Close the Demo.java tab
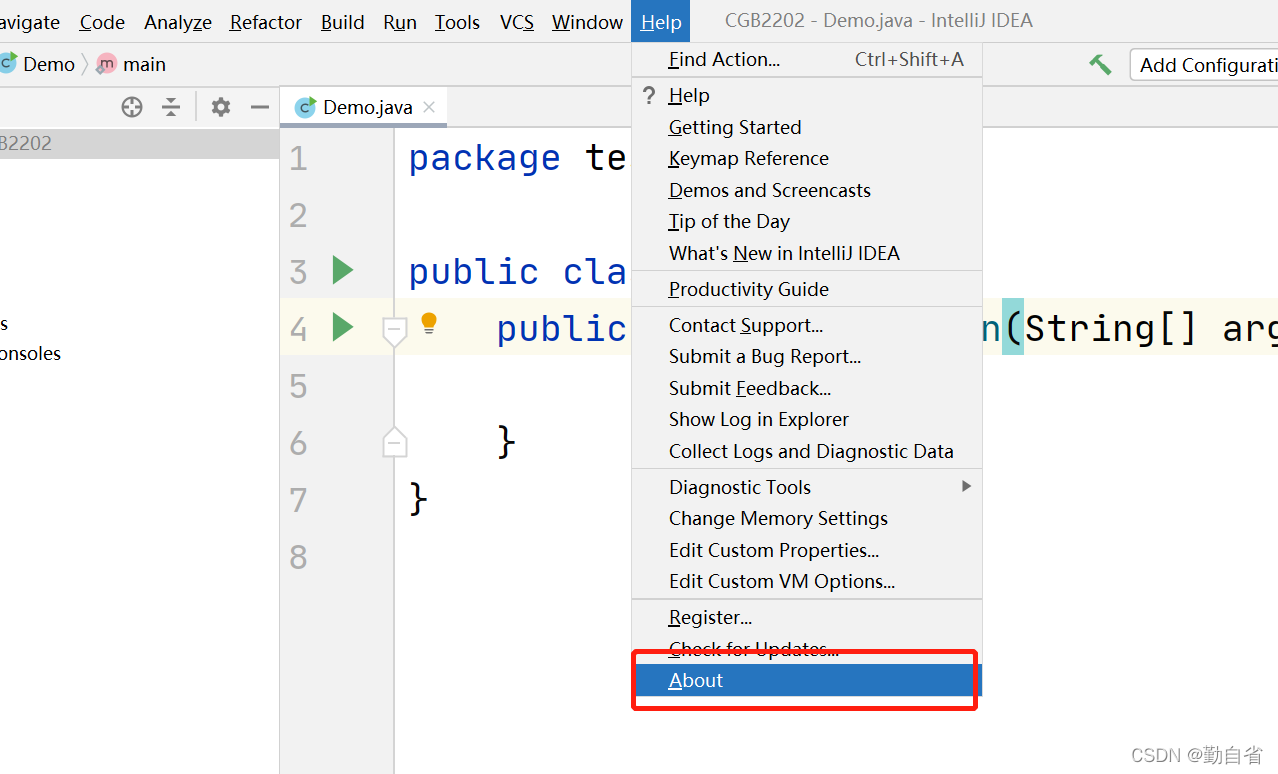Screen dimensions: 1278x774 tap(429, 107)
